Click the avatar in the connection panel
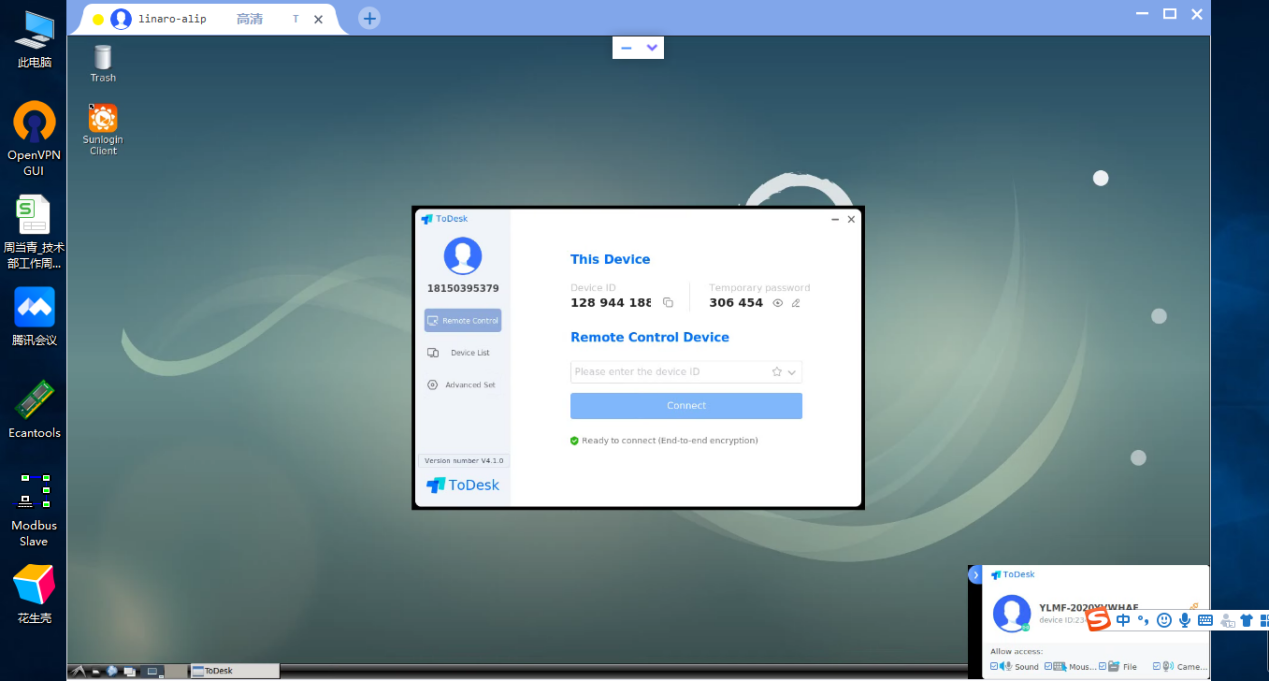Image resolution: width=1269 pixels, height=681 pixels. (x=1012, y=613)
